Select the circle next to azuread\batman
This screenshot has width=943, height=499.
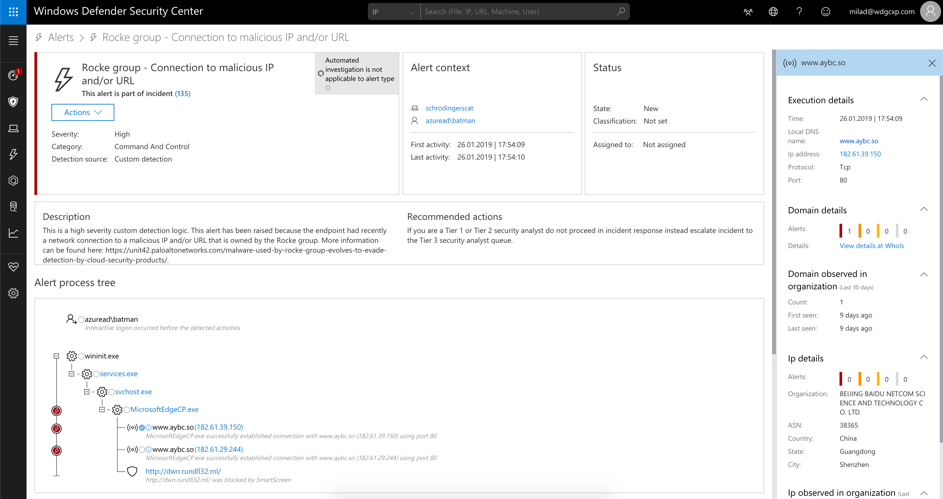coord(81,320)
